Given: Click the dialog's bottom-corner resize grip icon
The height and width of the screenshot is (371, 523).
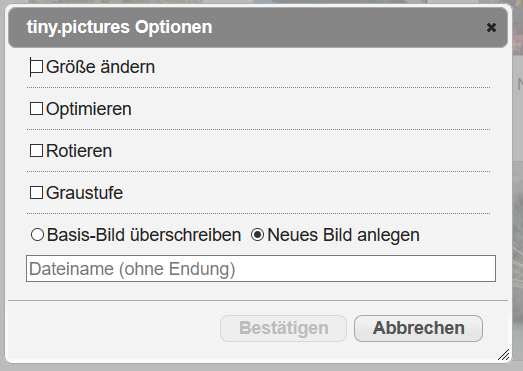Looking at the screenshot, I should pyautogui.click(x=504, y=355).
